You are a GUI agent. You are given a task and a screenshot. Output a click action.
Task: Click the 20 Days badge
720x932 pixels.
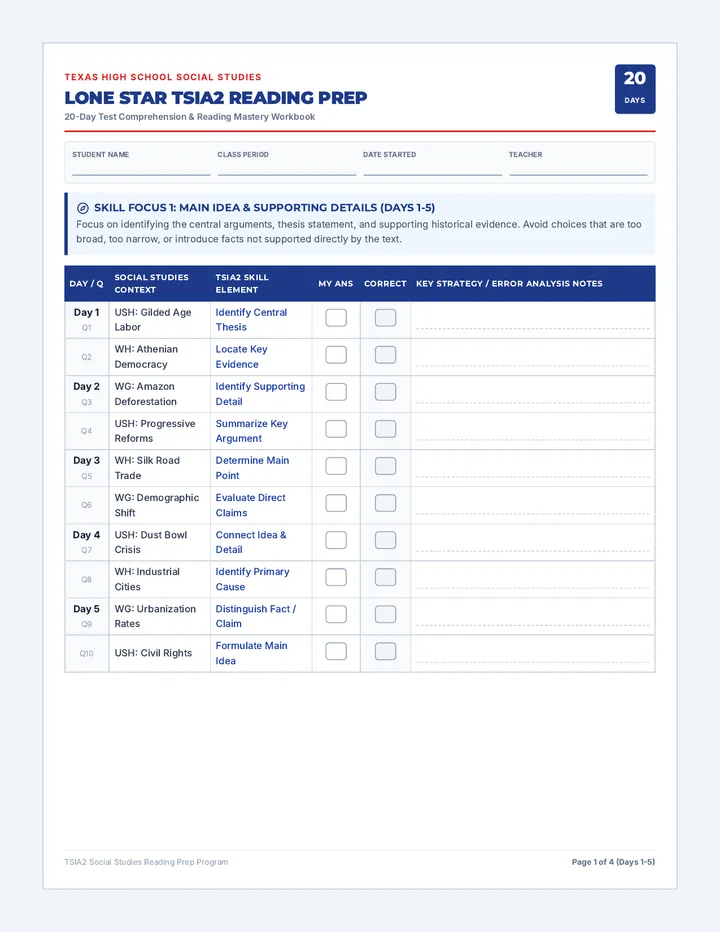coord(635,89)
